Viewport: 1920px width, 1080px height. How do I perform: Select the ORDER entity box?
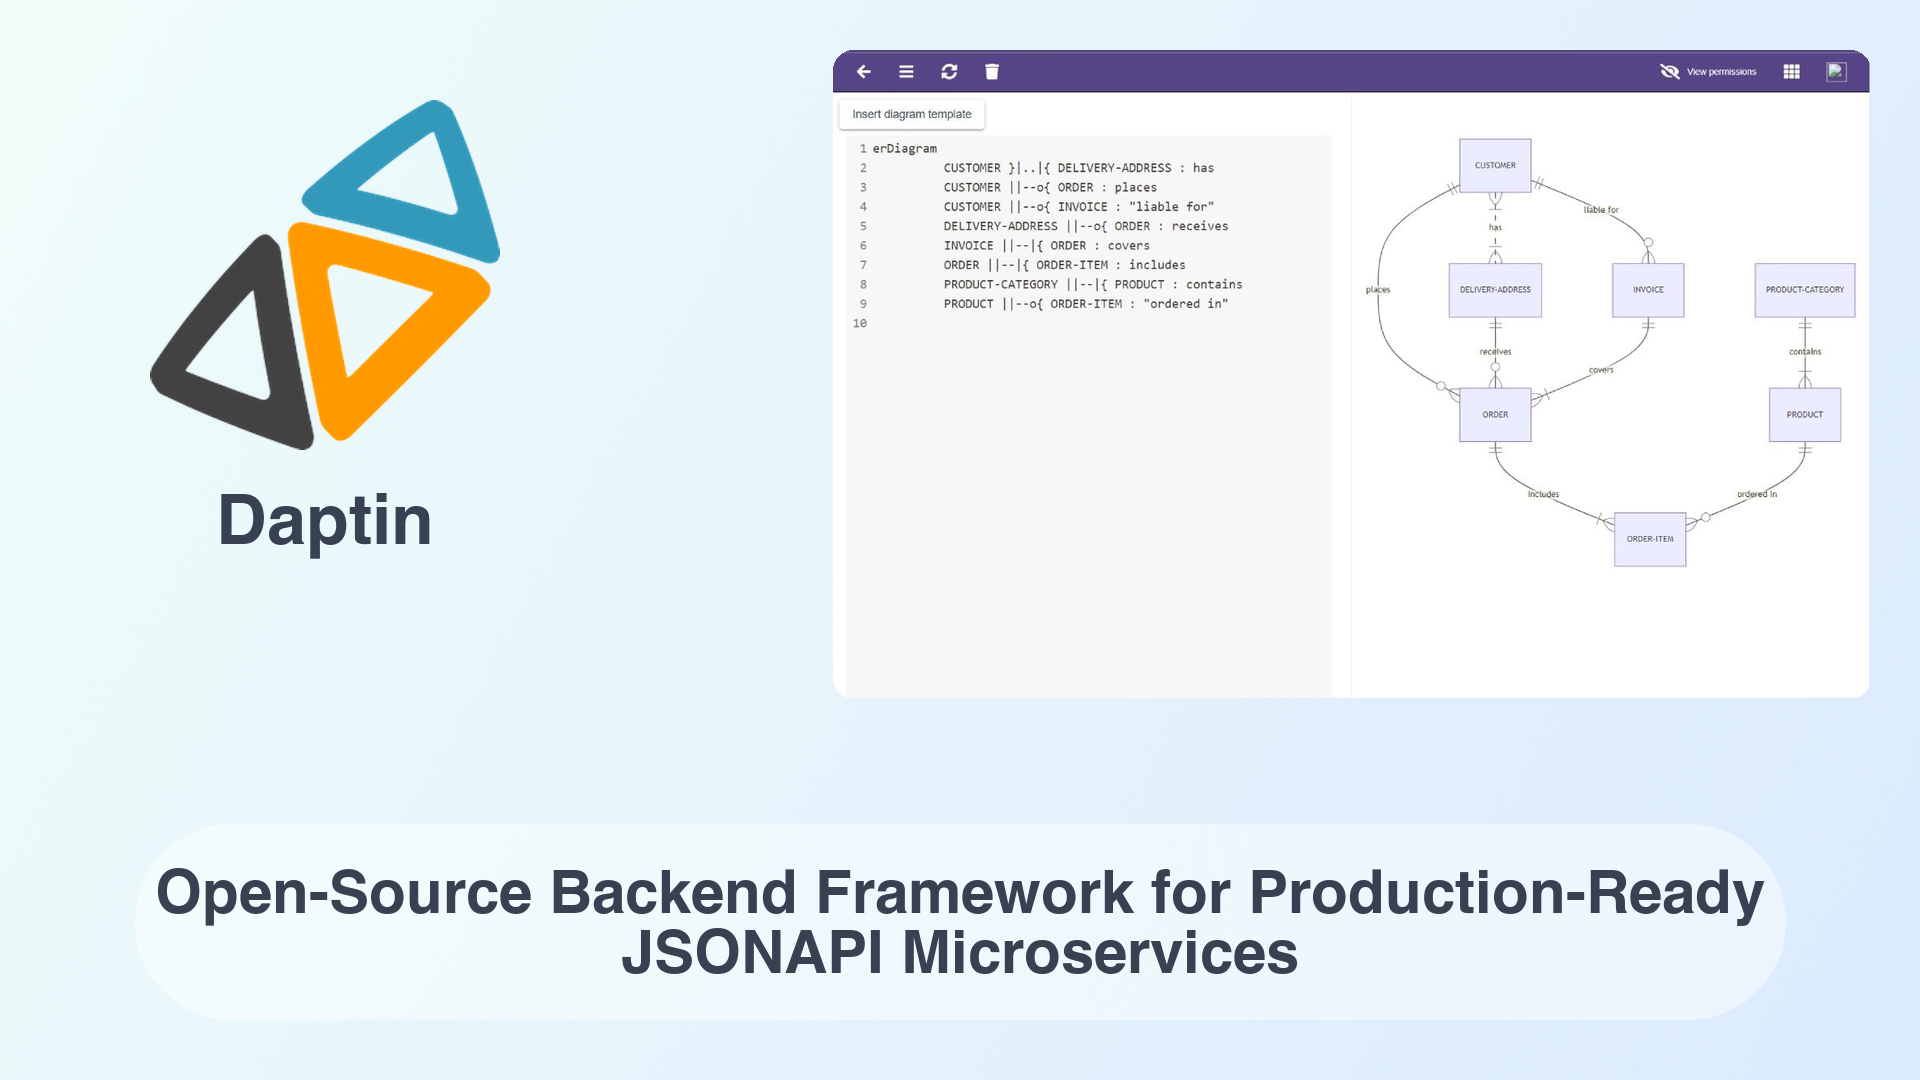click(1495, 414)
